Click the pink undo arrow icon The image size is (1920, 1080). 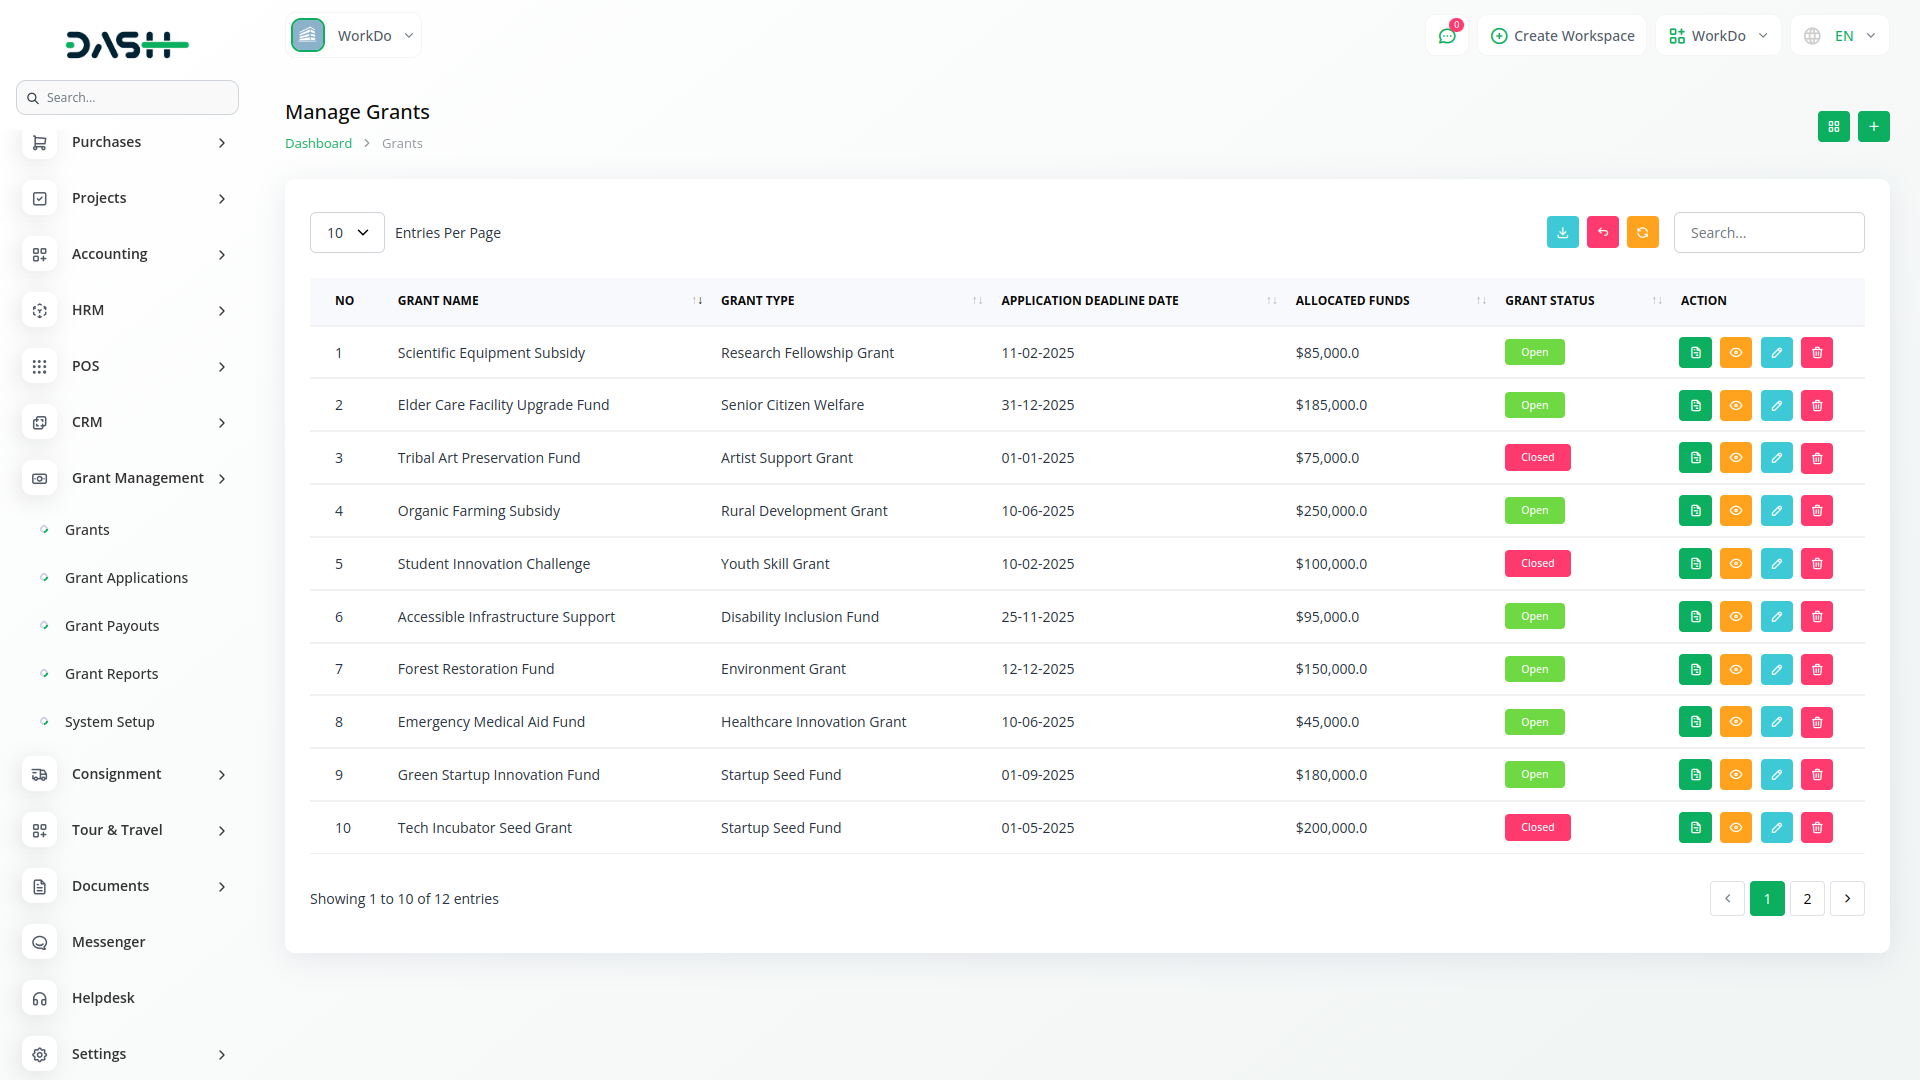coord(1602,232)
